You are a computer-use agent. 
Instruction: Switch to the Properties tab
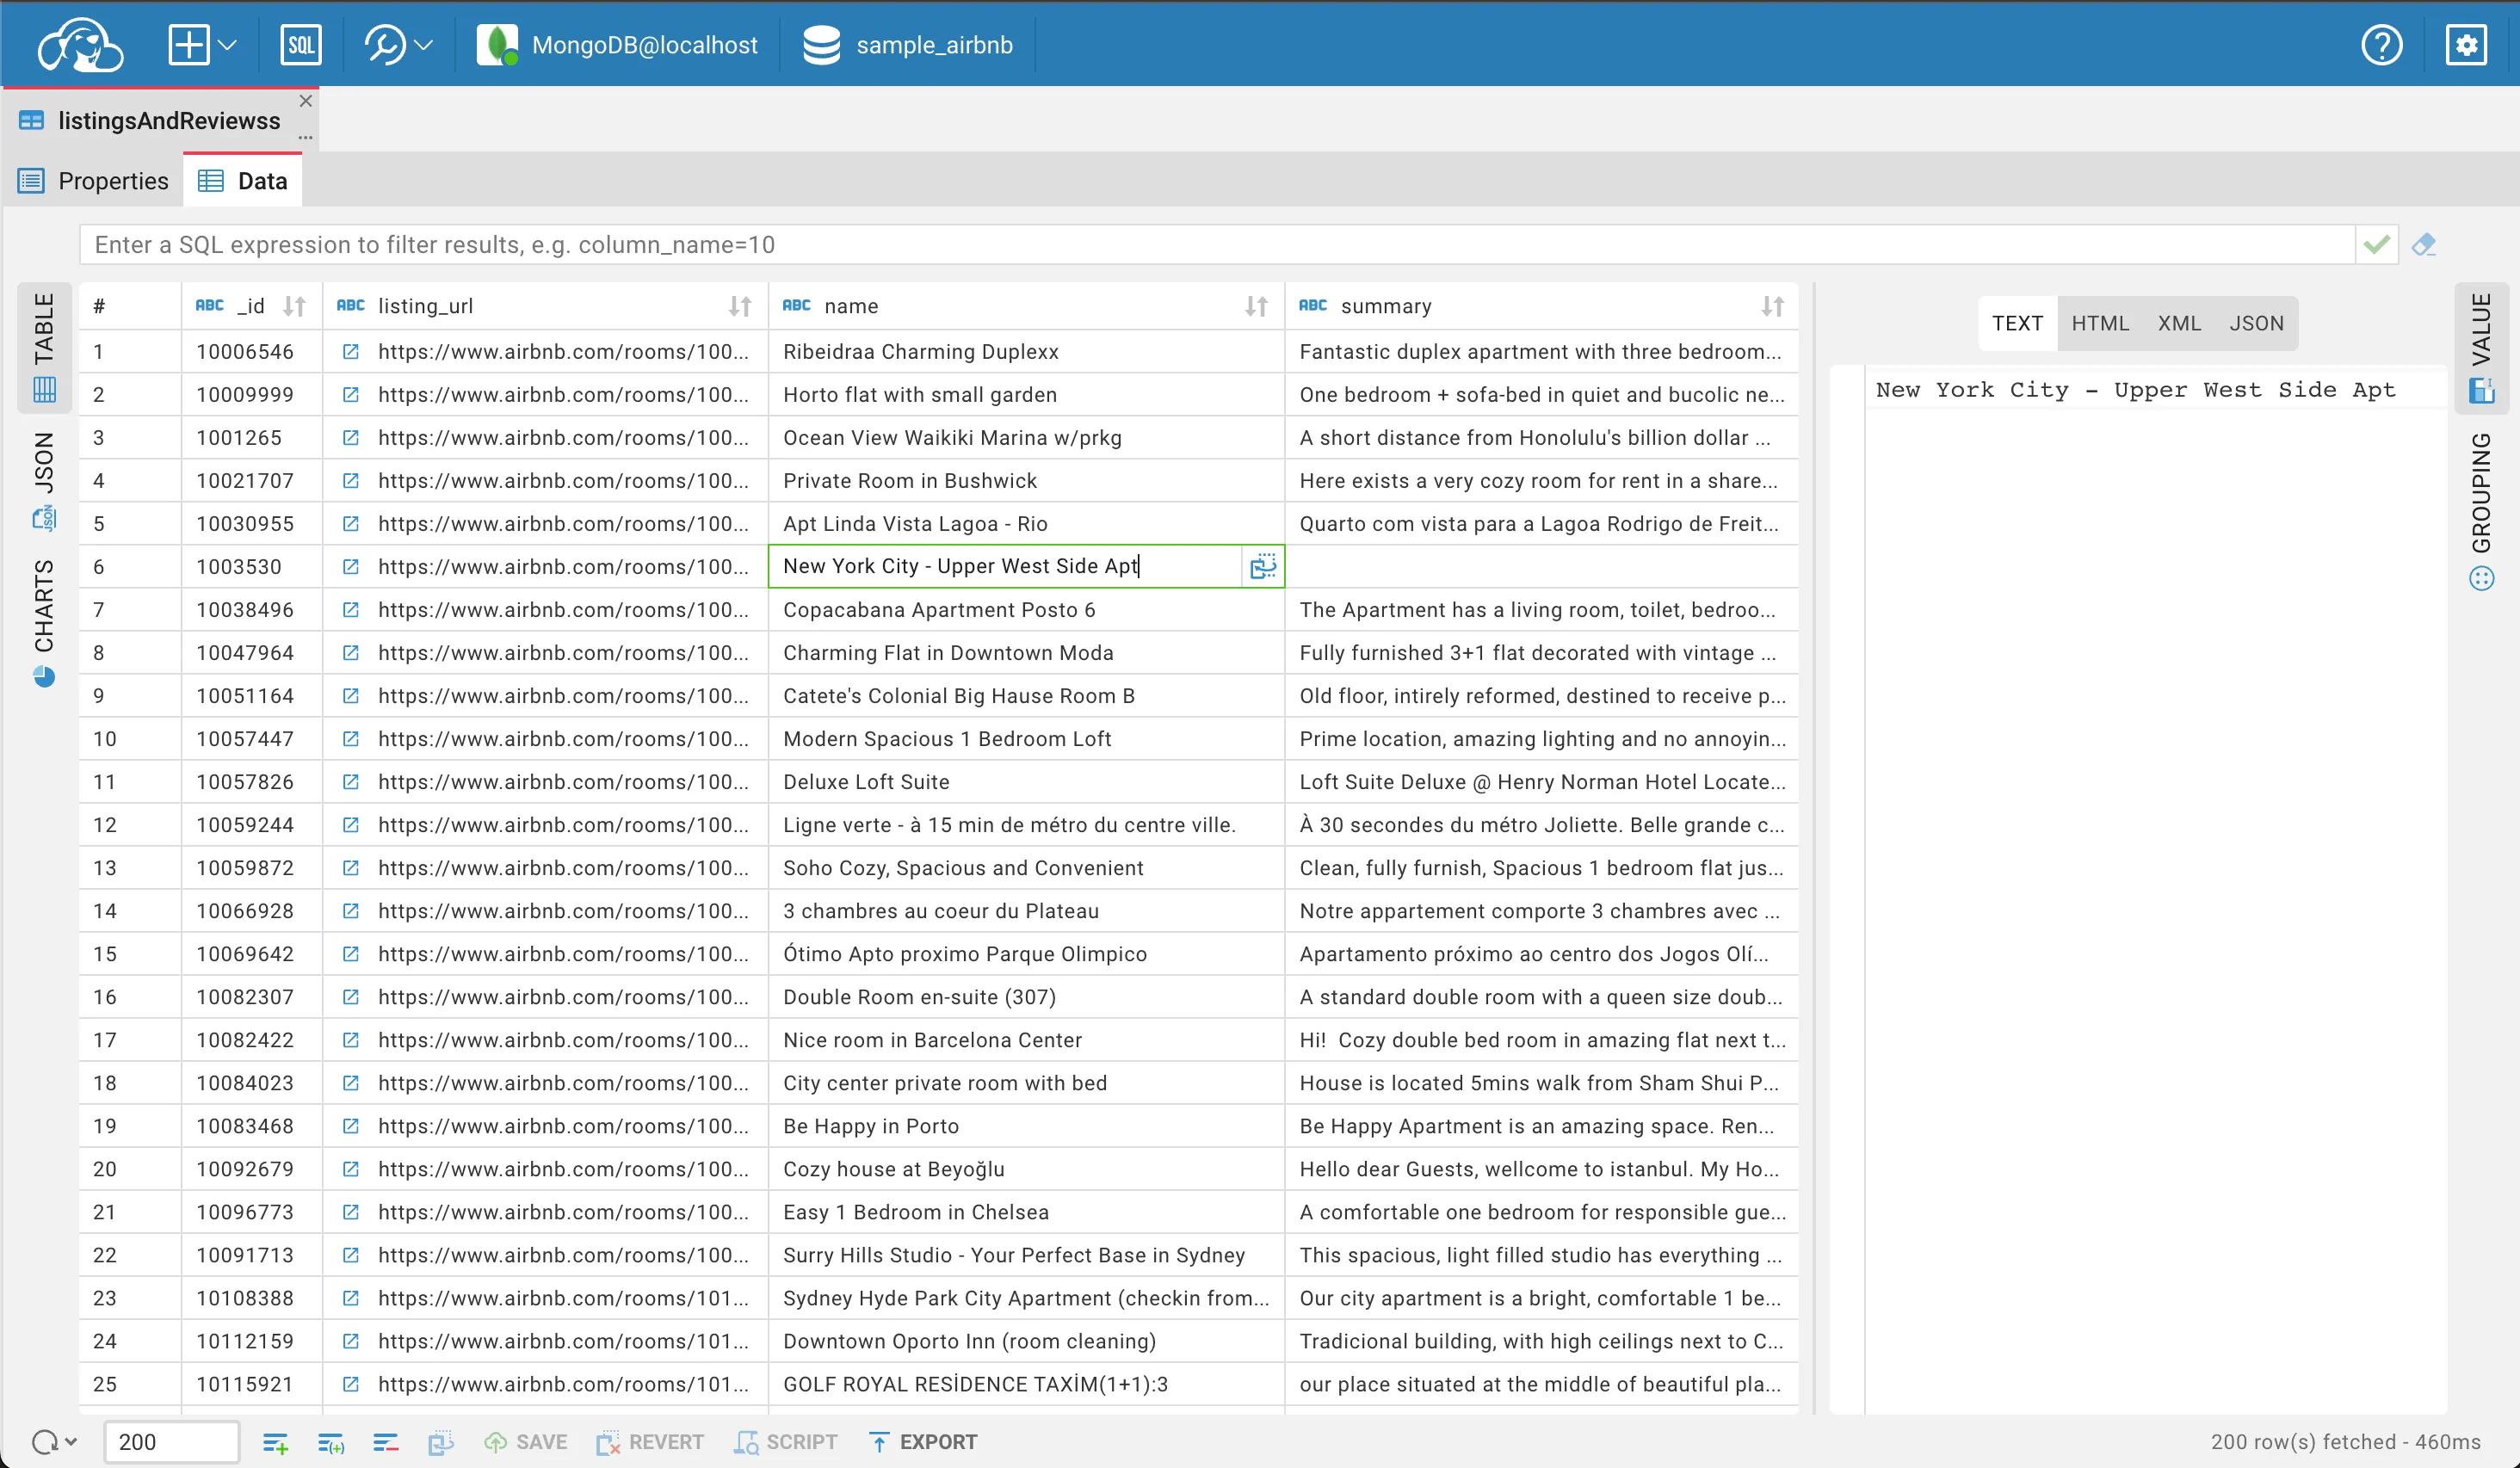[x=94, y=181]
